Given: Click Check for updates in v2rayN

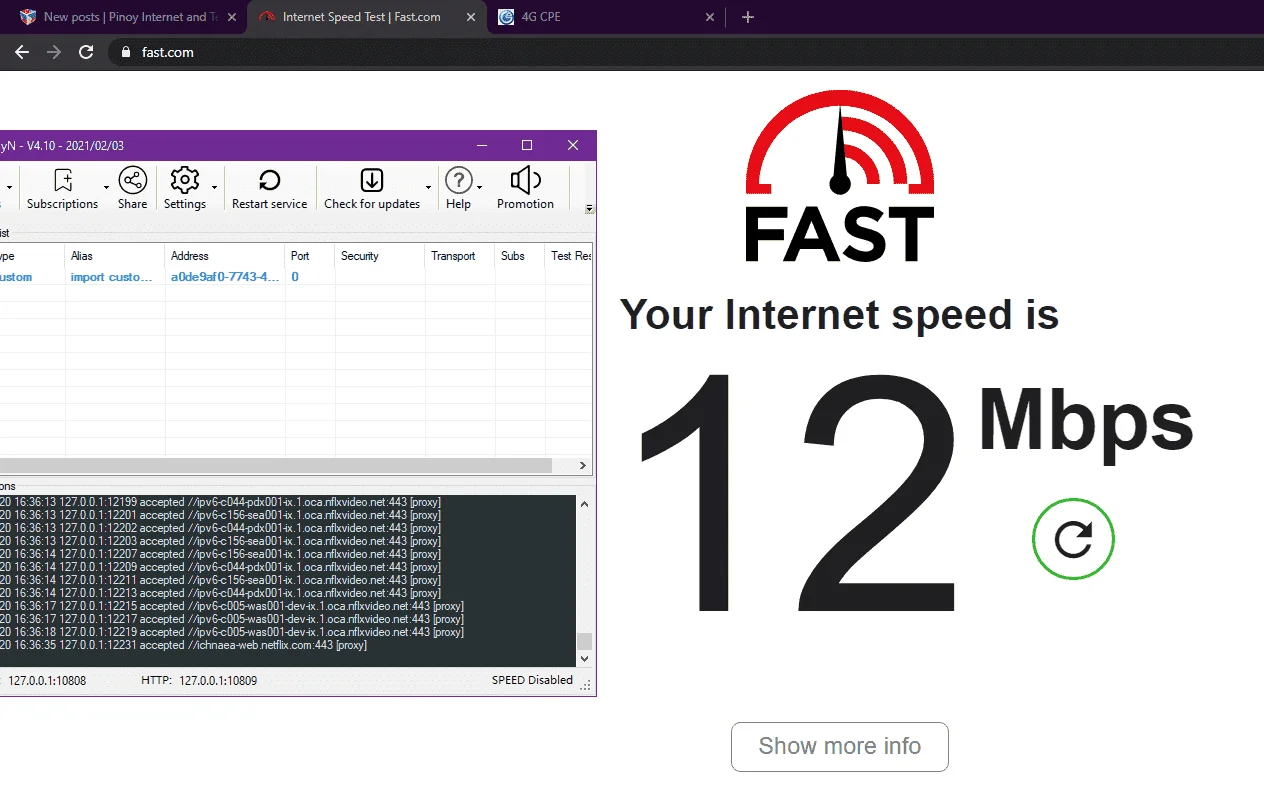Looking at the screenshot, I should click(x=372, y=189).
